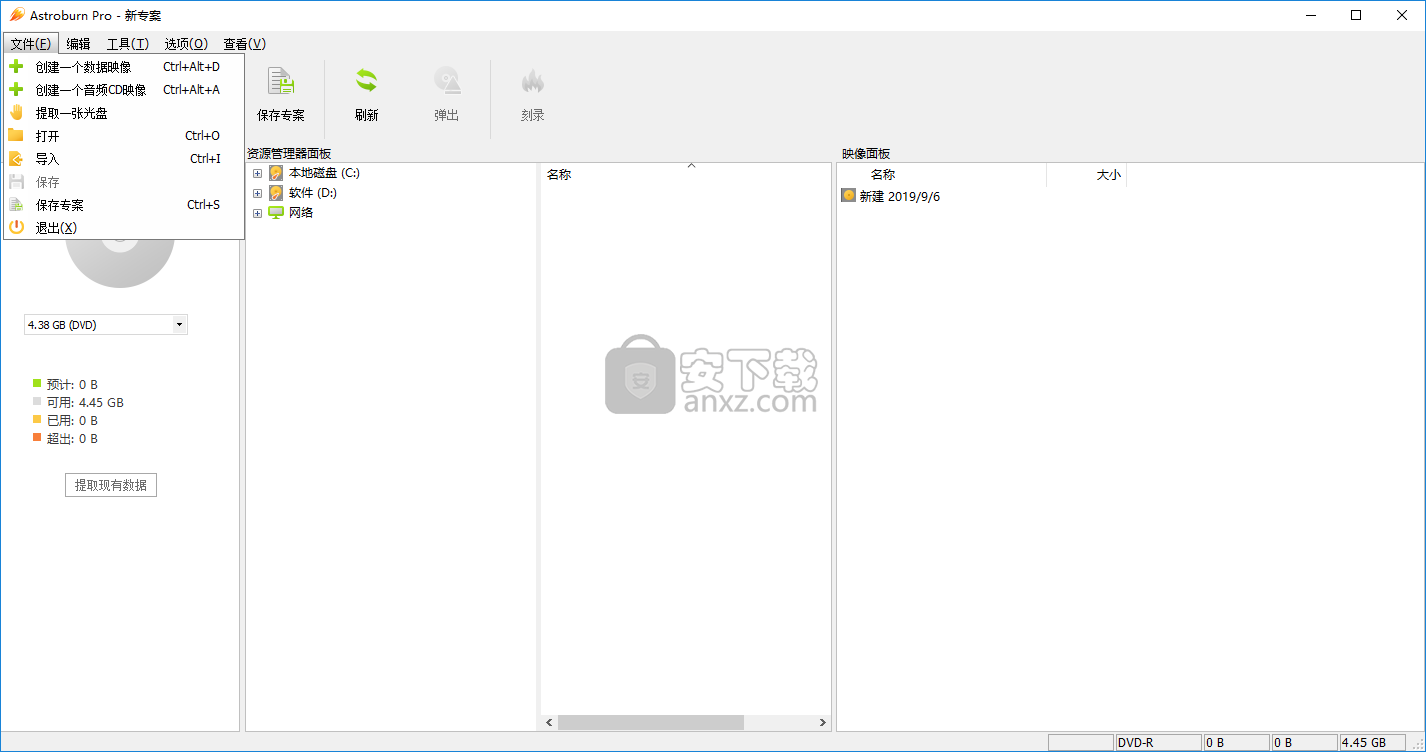This screenshot has width=1426, height=752.
Task: Click the 已用: 0 B text
Action: coord(72,420)
